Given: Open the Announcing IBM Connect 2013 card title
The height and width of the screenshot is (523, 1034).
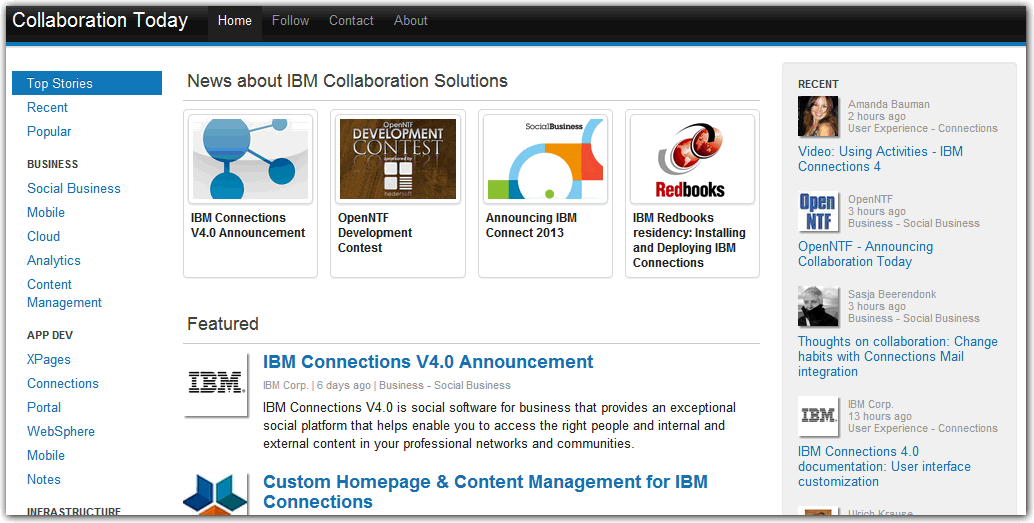Looking at the screenshot, I should [532, 225].
